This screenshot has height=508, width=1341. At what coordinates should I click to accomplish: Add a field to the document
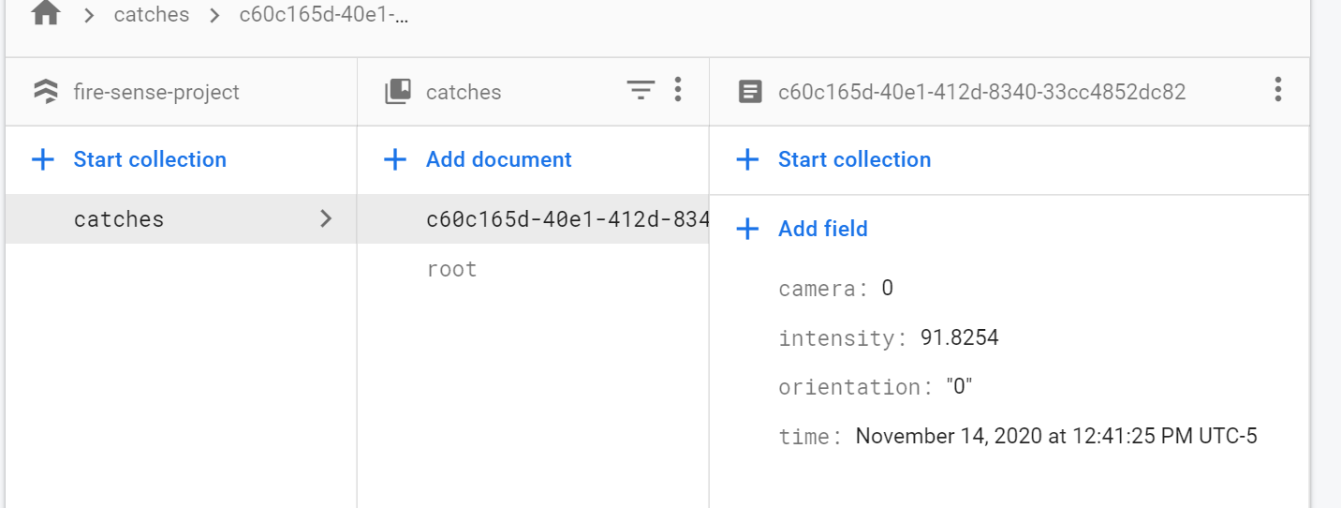pos(822,229)
